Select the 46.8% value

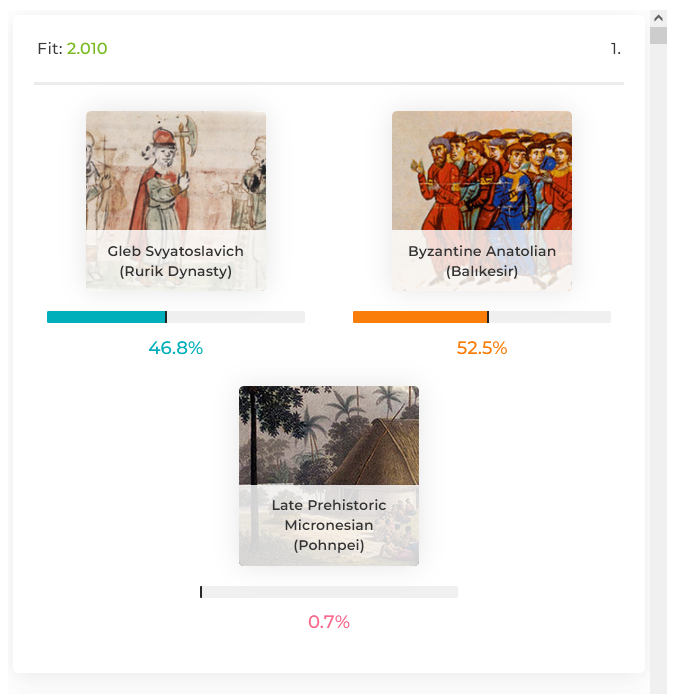(x=176, y=348)
